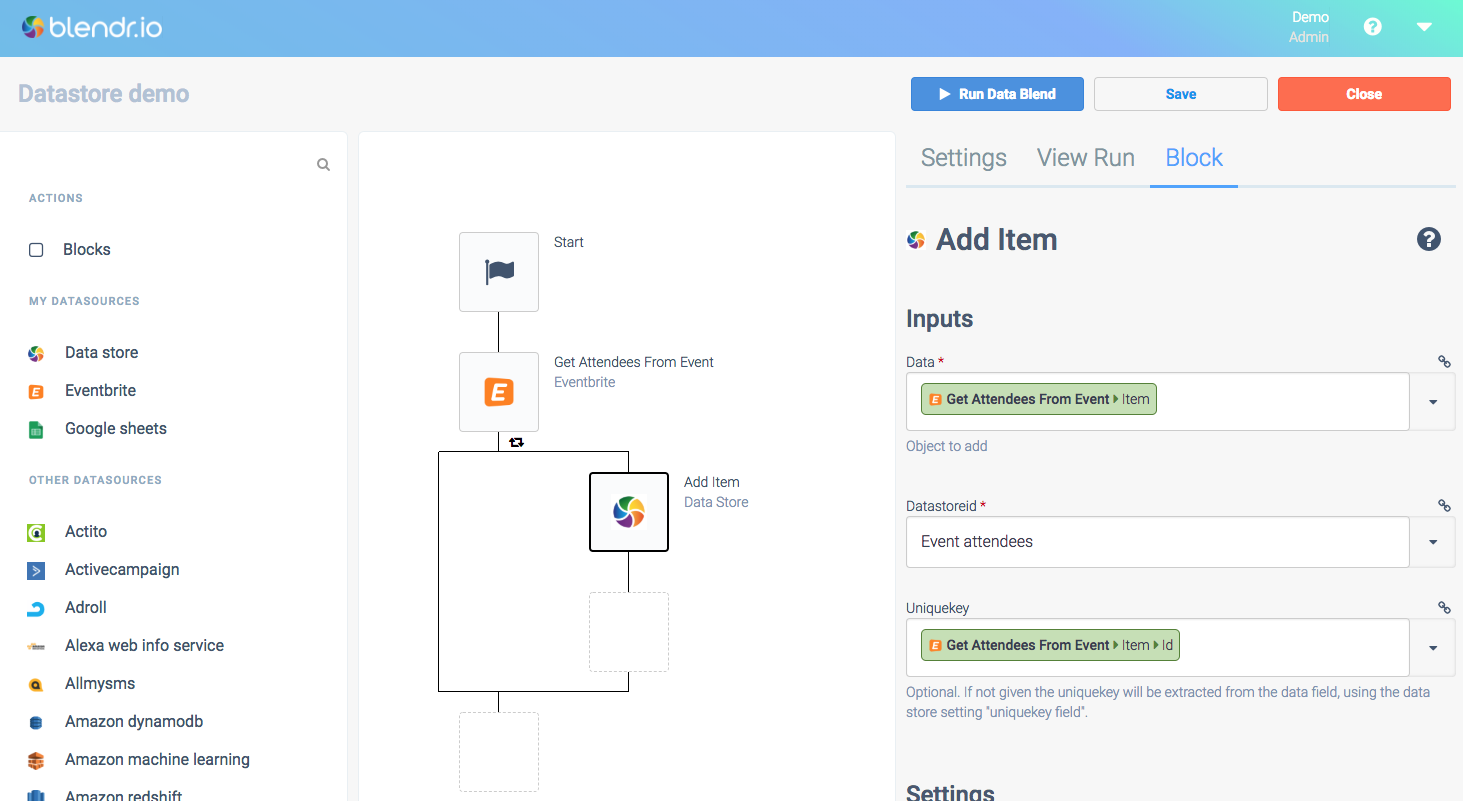Image resolution: width=1463 pixels, height=801 pixels.
Task: Click the Add Item canvas label
Action: click(712, 482)
